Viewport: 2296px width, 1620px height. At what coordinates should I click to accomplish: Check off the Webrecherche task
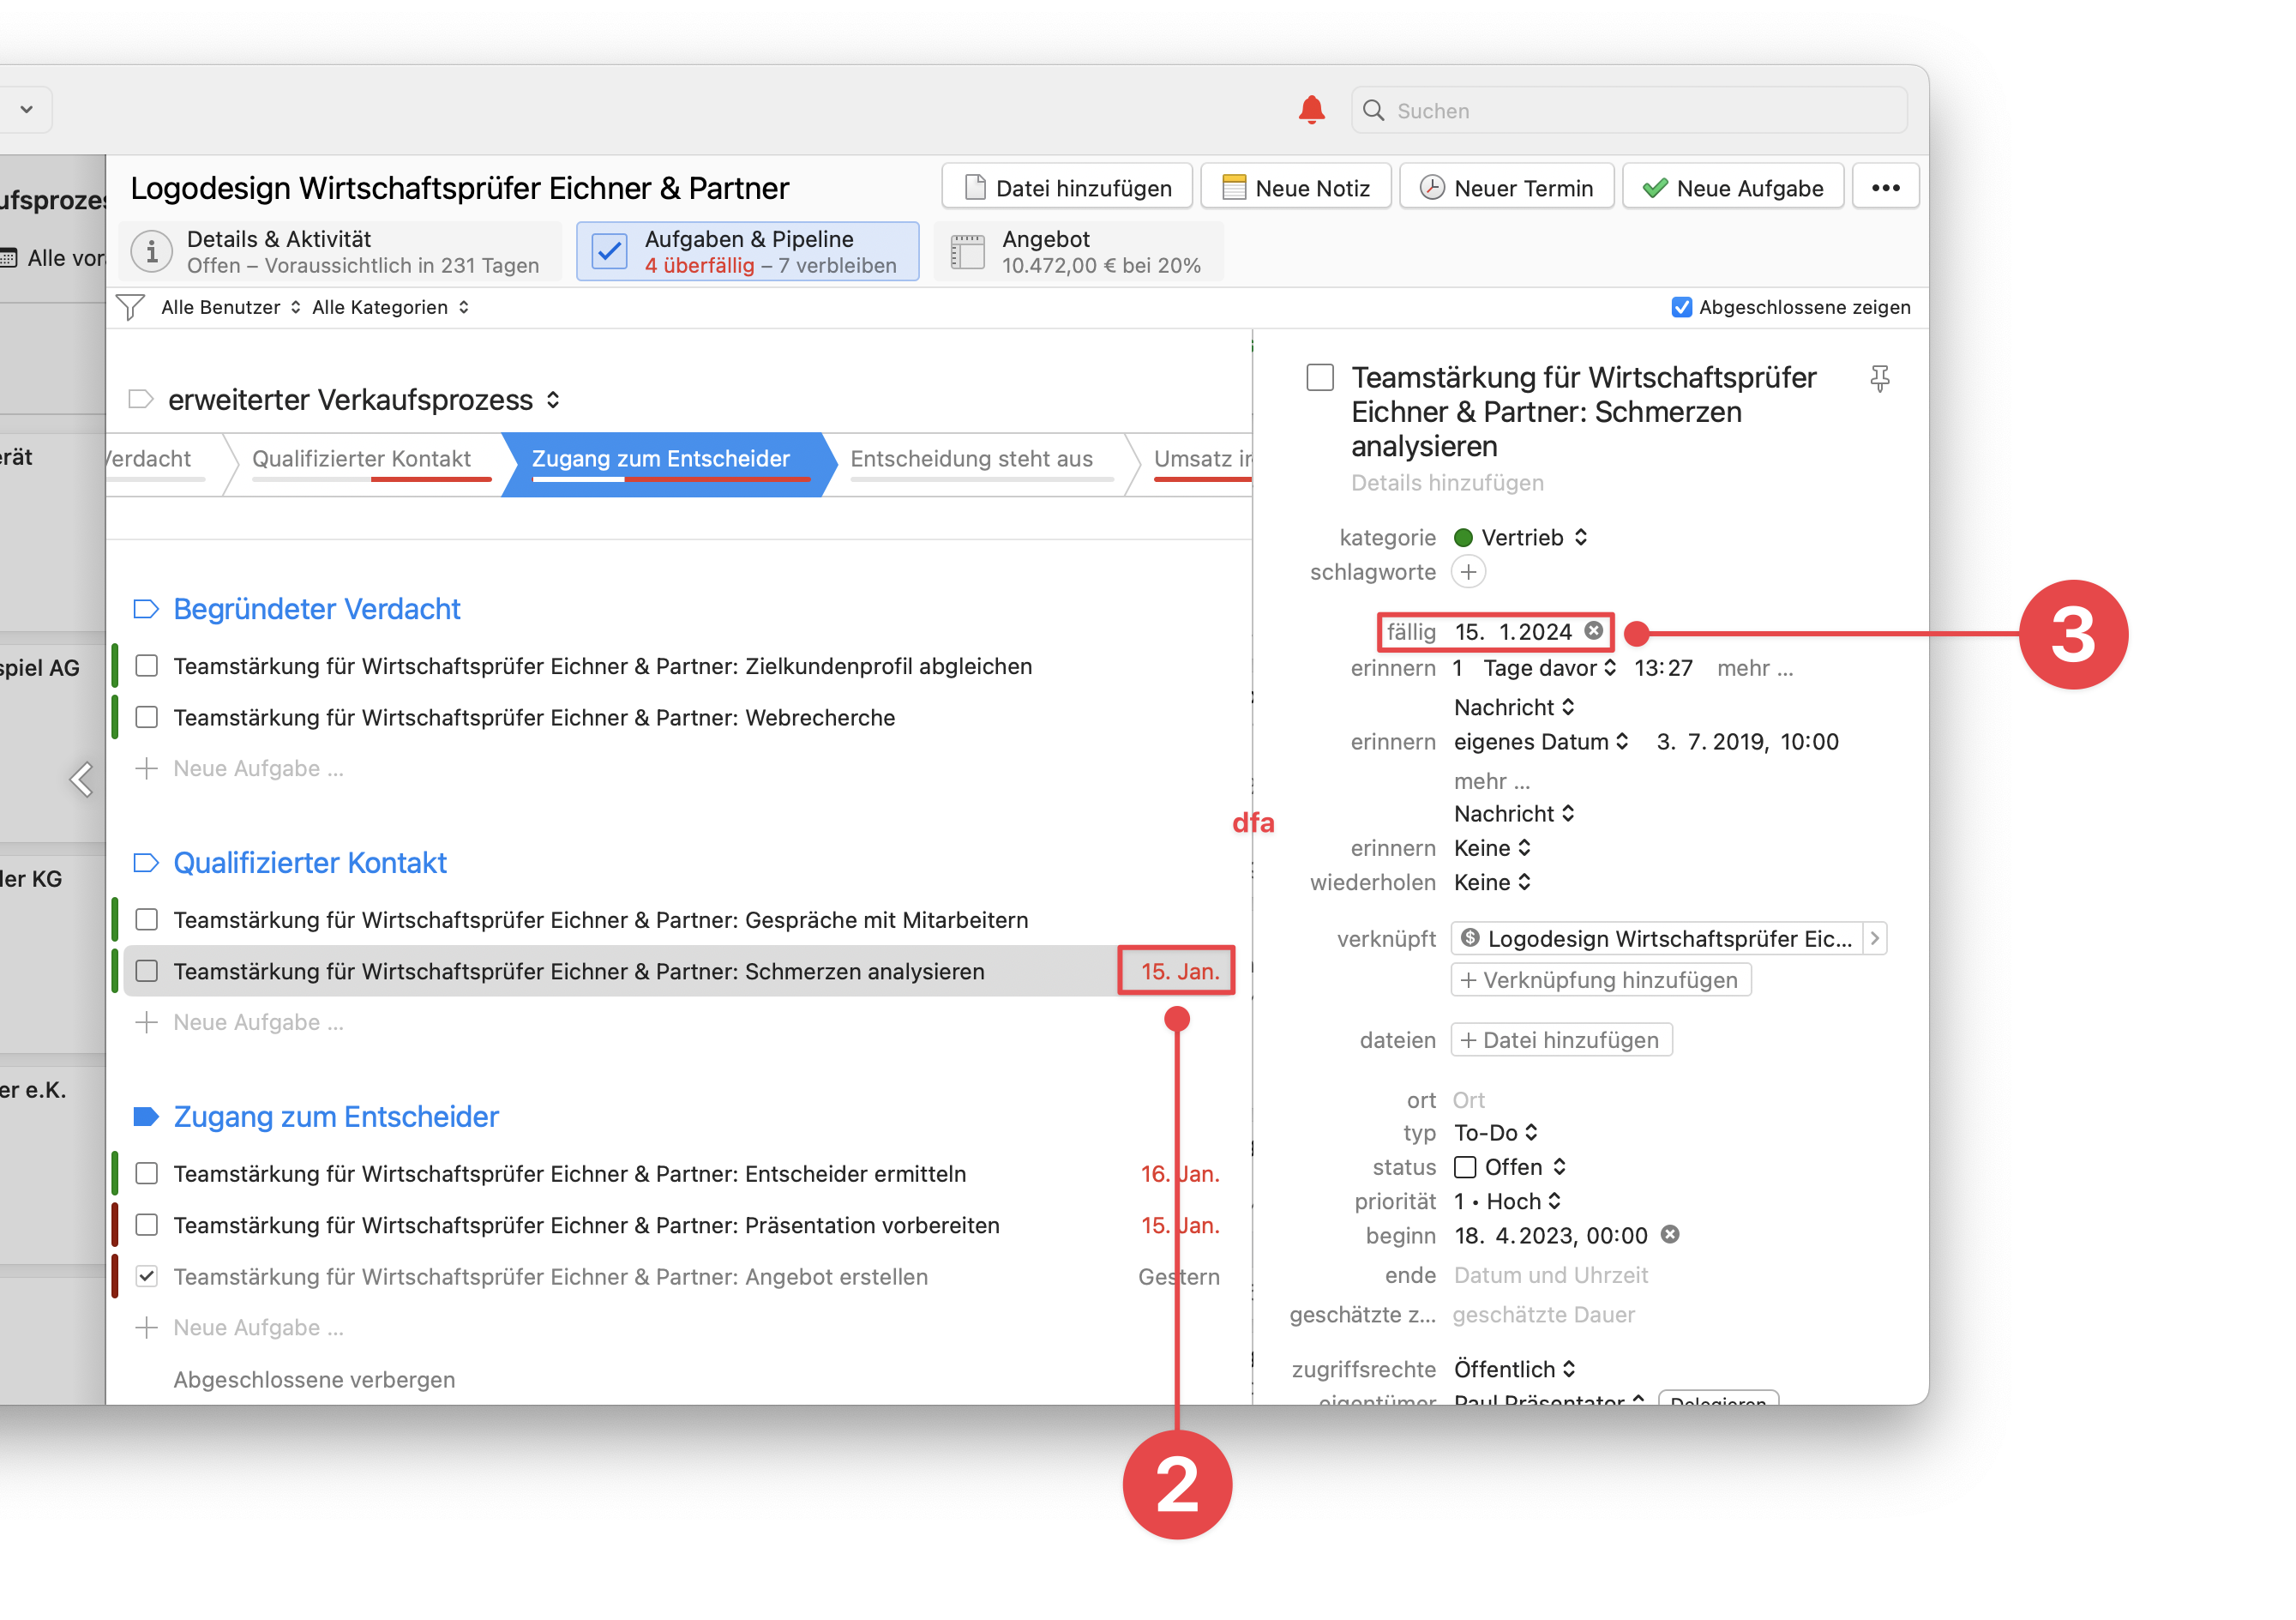[147, 717]
